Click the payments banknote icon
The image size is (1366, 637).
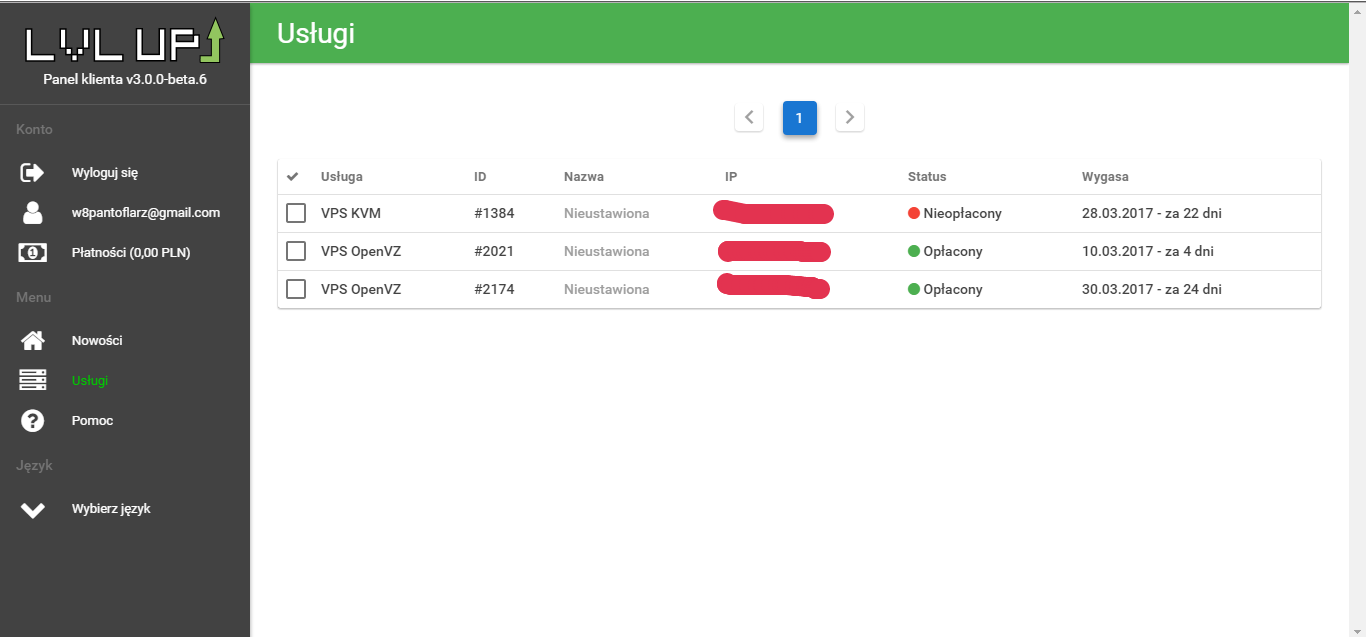click(33, 253)
